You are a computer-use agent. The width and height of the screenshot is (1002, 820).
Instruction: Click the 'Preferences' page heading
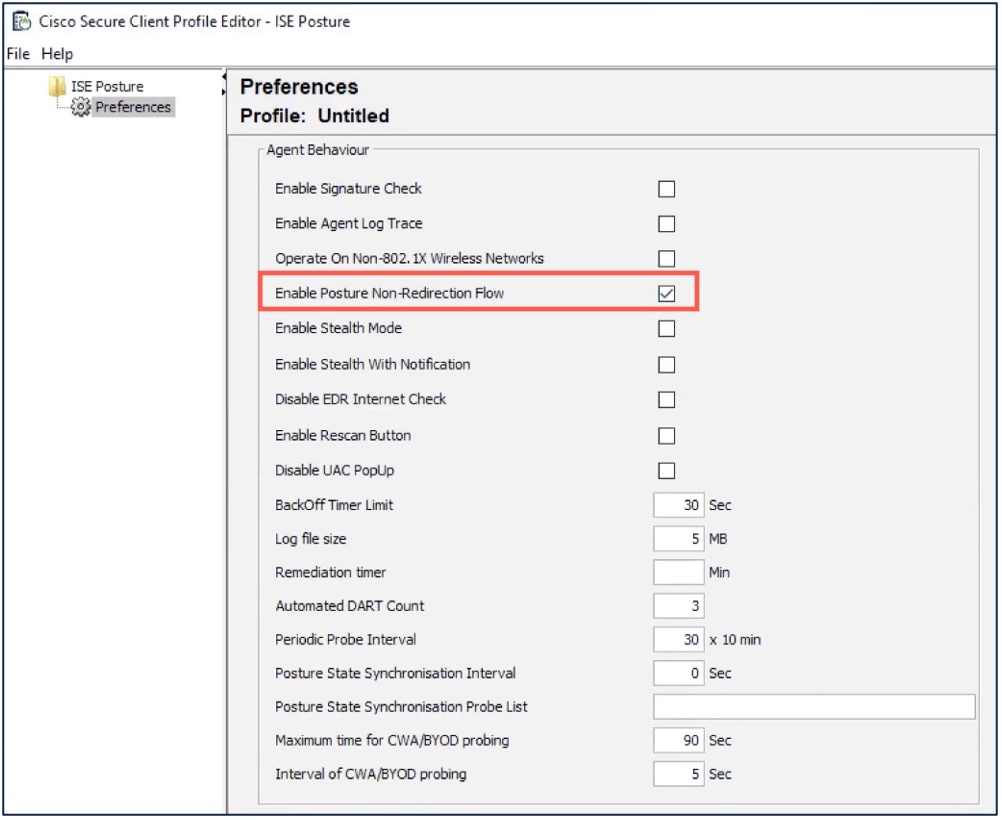click(299, 86)
